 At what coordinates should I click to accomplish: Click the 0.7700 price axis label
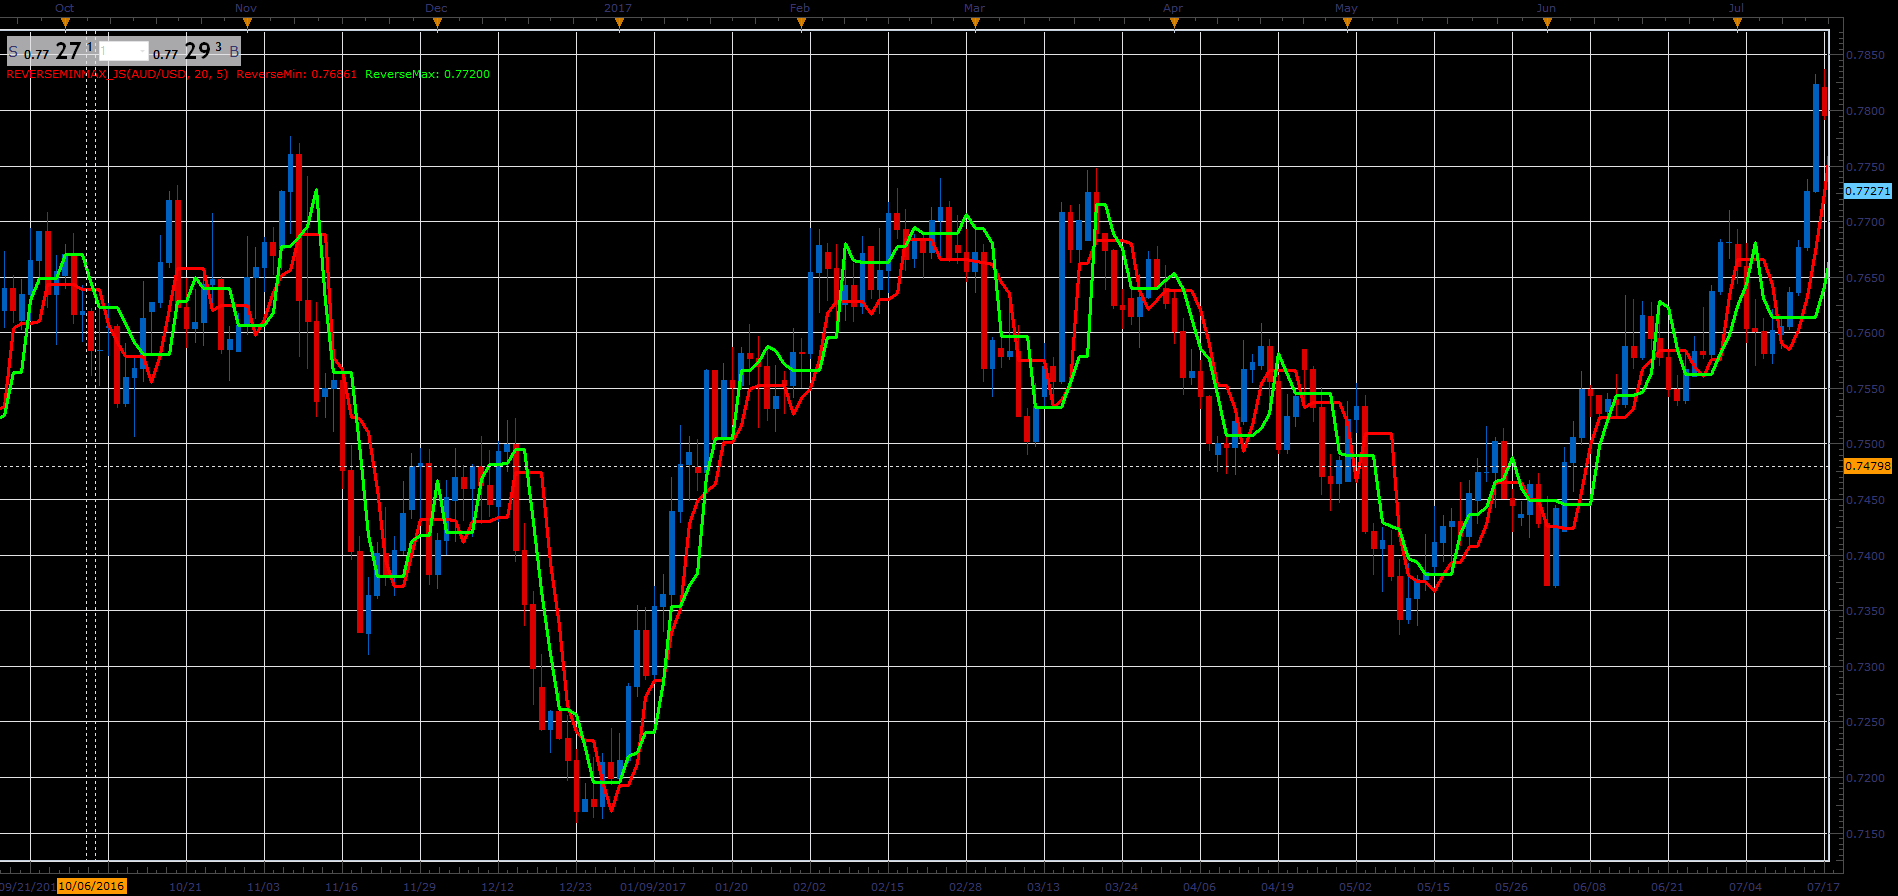pos(1866,222)
